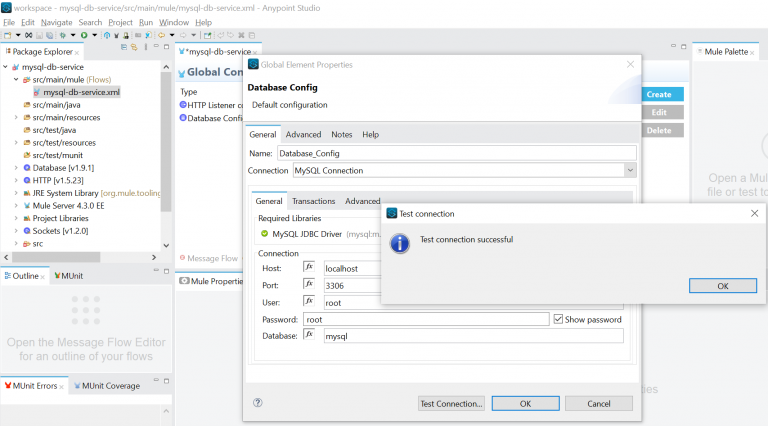
Task: Click the Test Connection... button
Action: tap(451, 403)
